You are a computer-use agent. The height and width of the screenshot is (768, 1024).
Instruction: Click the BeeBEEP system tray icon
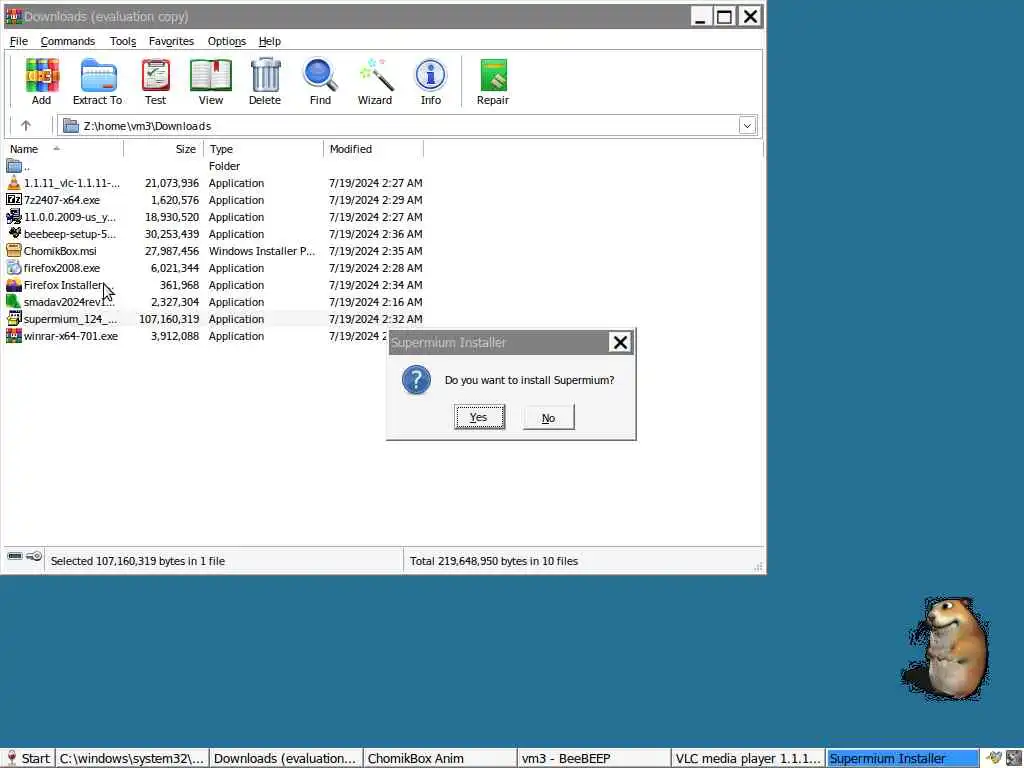click(994, 758)
